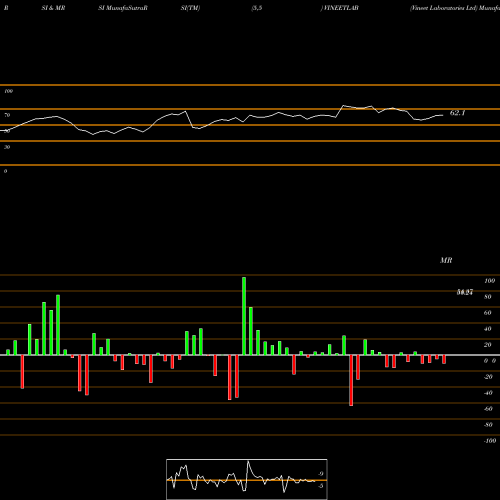The image size is (500, 500).
Task: Click the longest red bar in MR histogram
Action: click(x=351, y=380)
